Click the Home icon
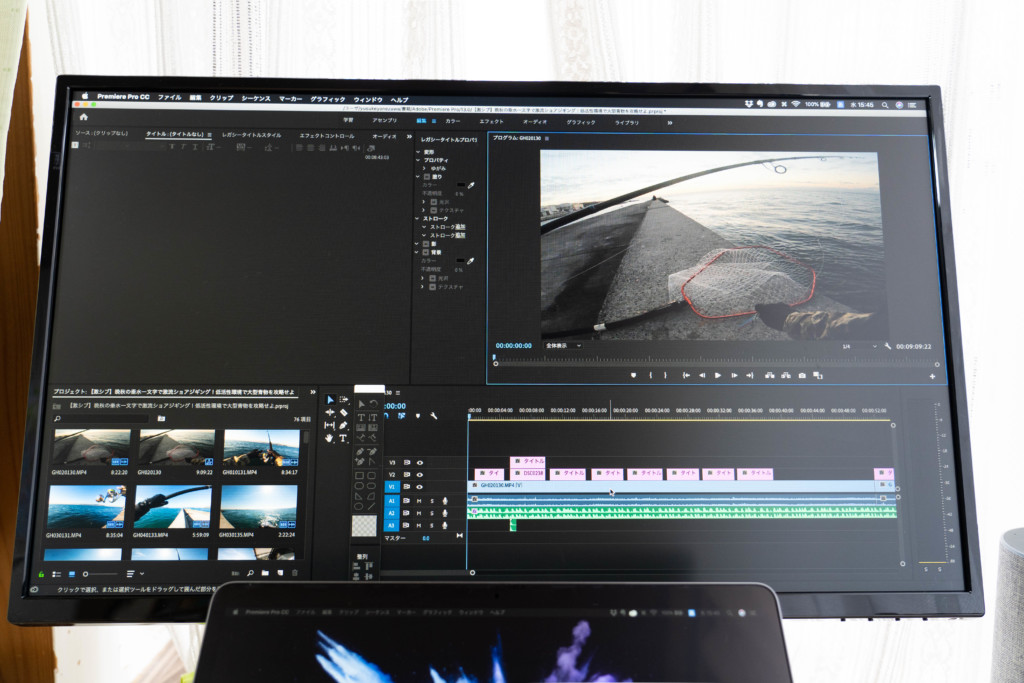This screenshot has height=683, width=1024. pos(84,117)
